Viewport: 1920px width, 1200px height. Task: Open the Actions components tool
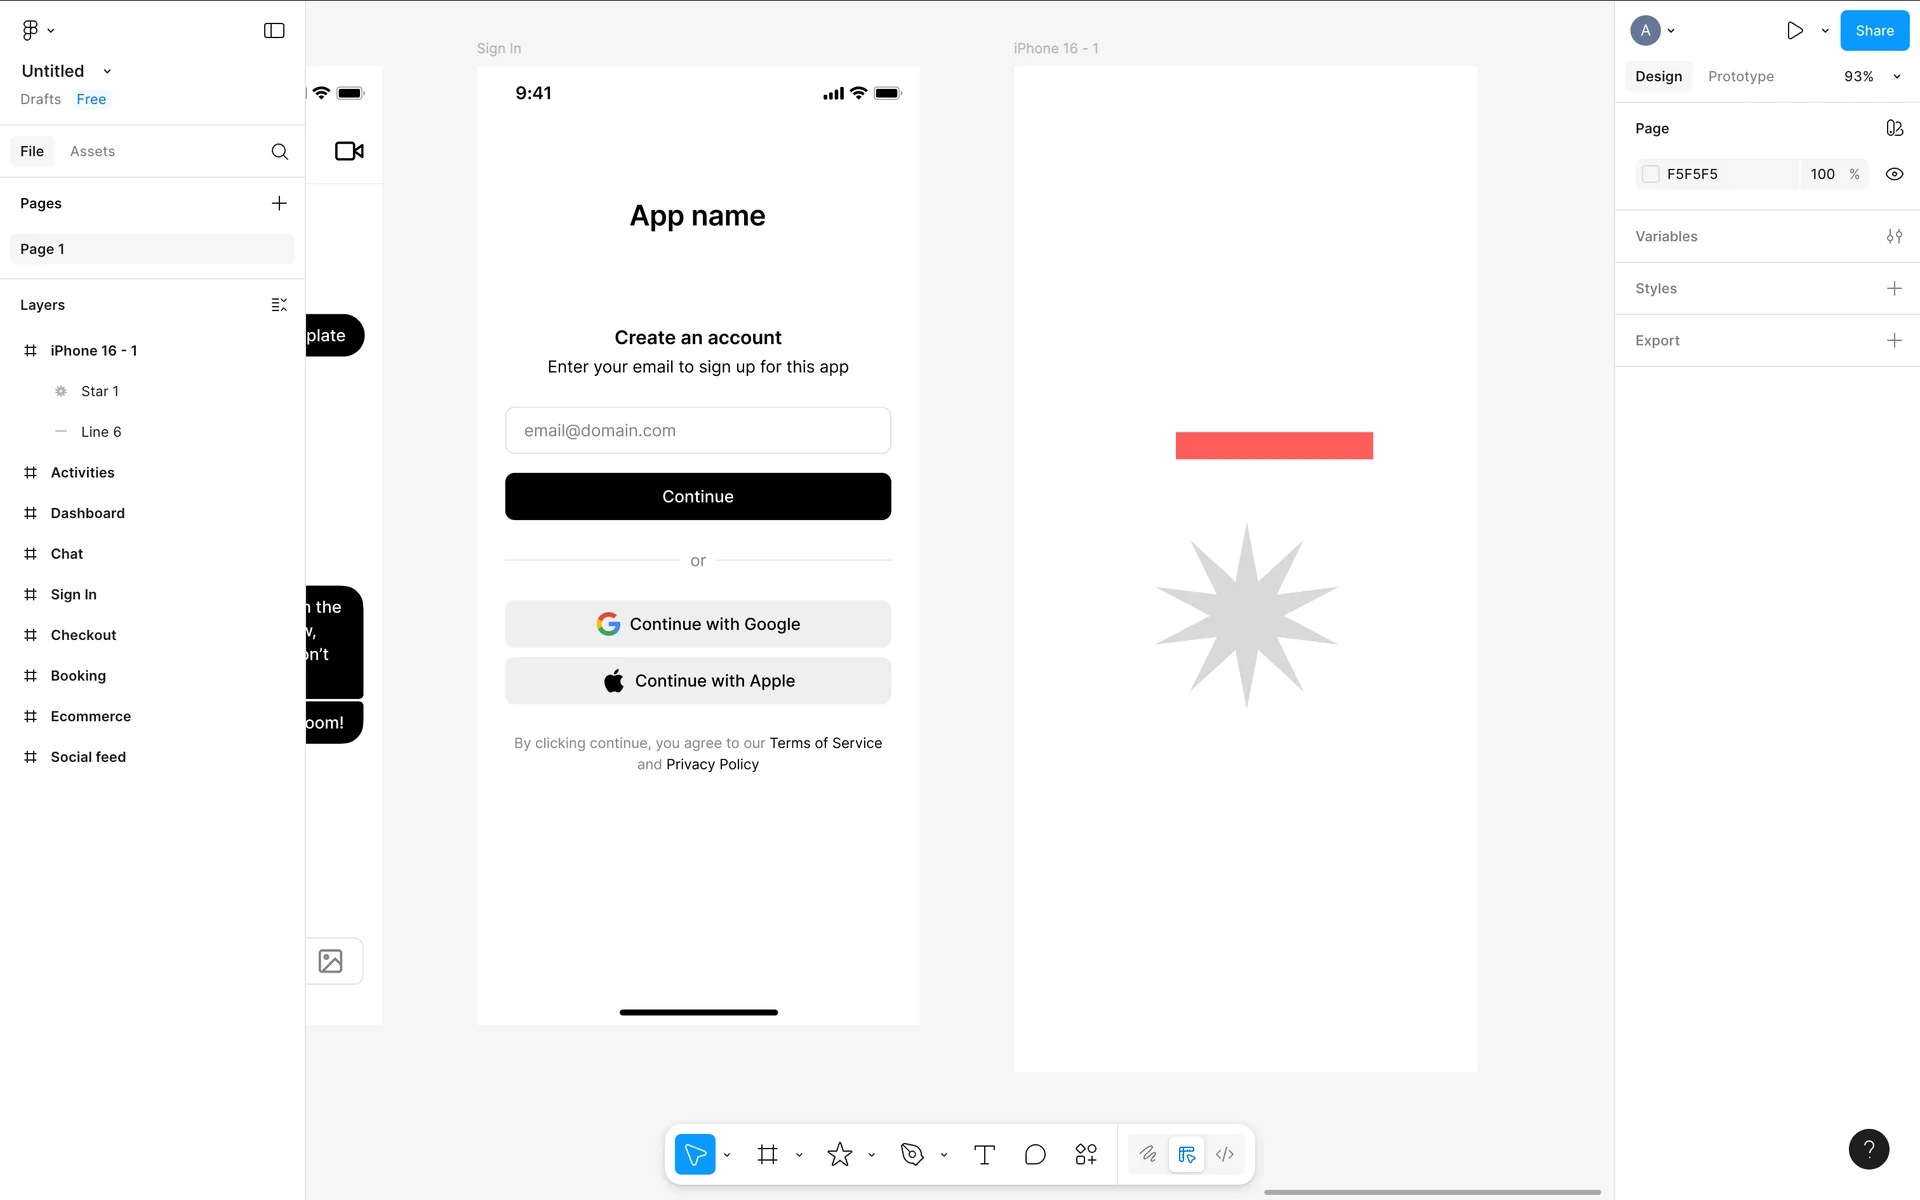pos(1086,1155)
